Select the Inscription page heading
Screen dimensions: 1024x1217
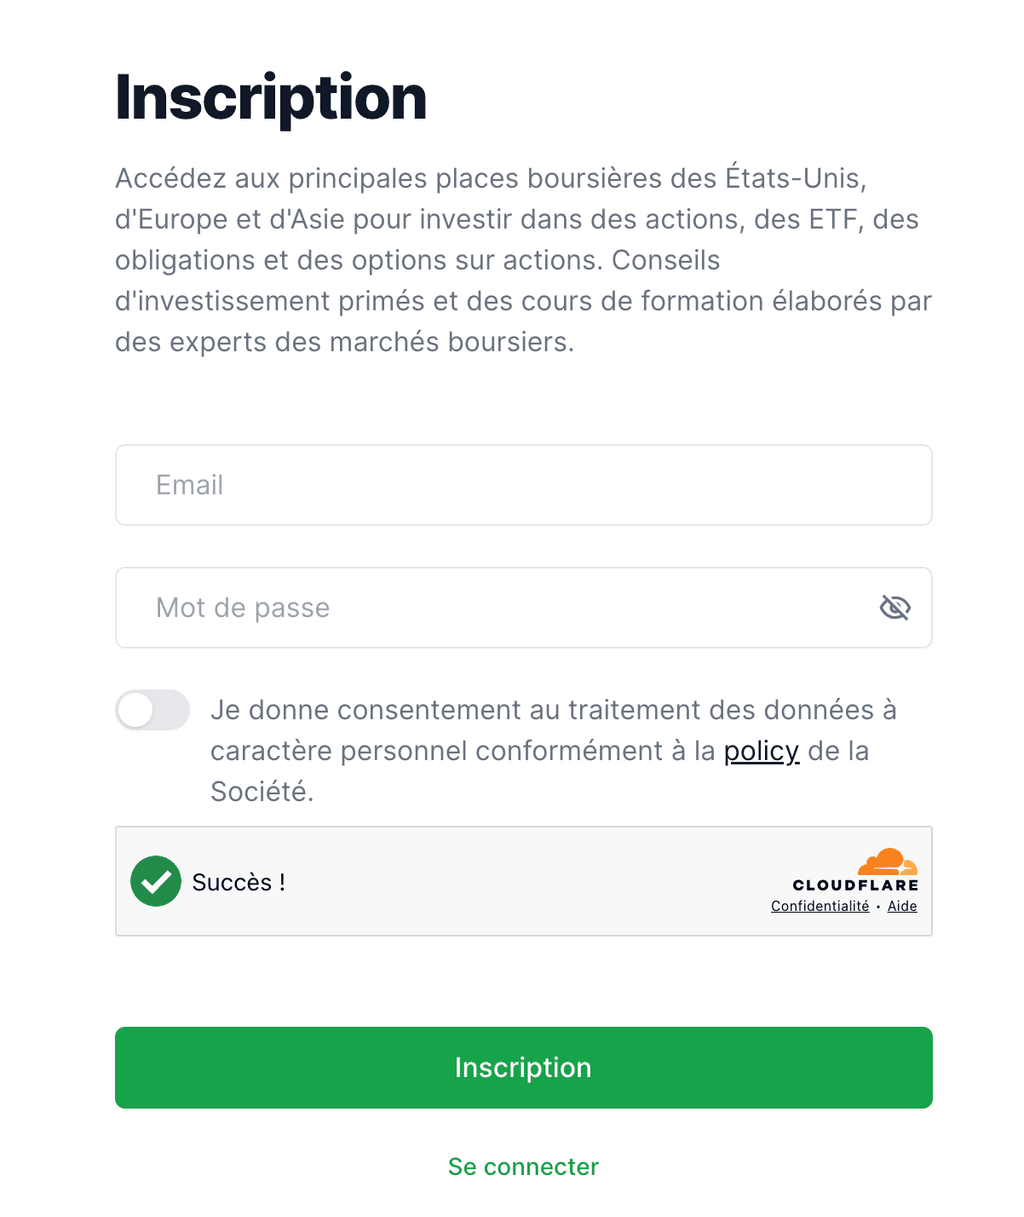tap(271, 96)
